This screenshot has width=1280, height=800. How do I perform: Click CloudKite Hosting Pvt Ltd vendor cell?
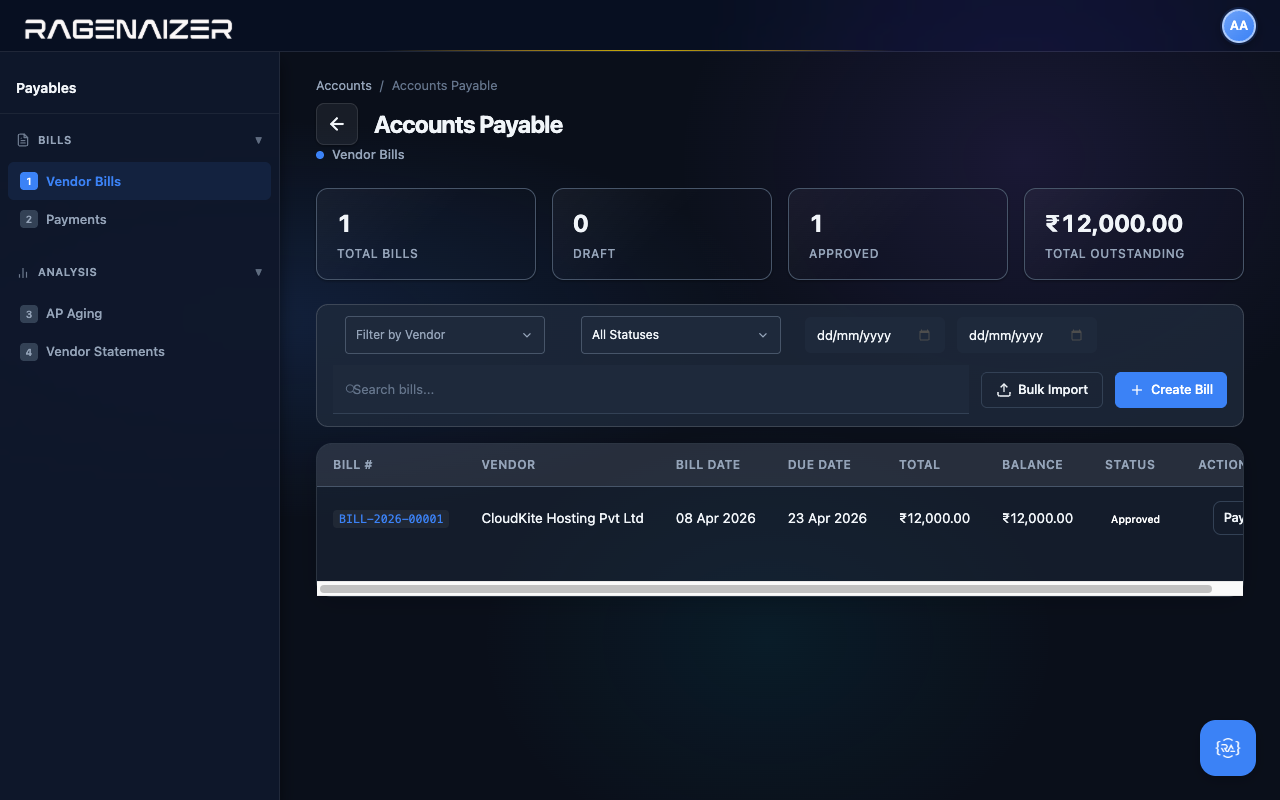(563, 518)
